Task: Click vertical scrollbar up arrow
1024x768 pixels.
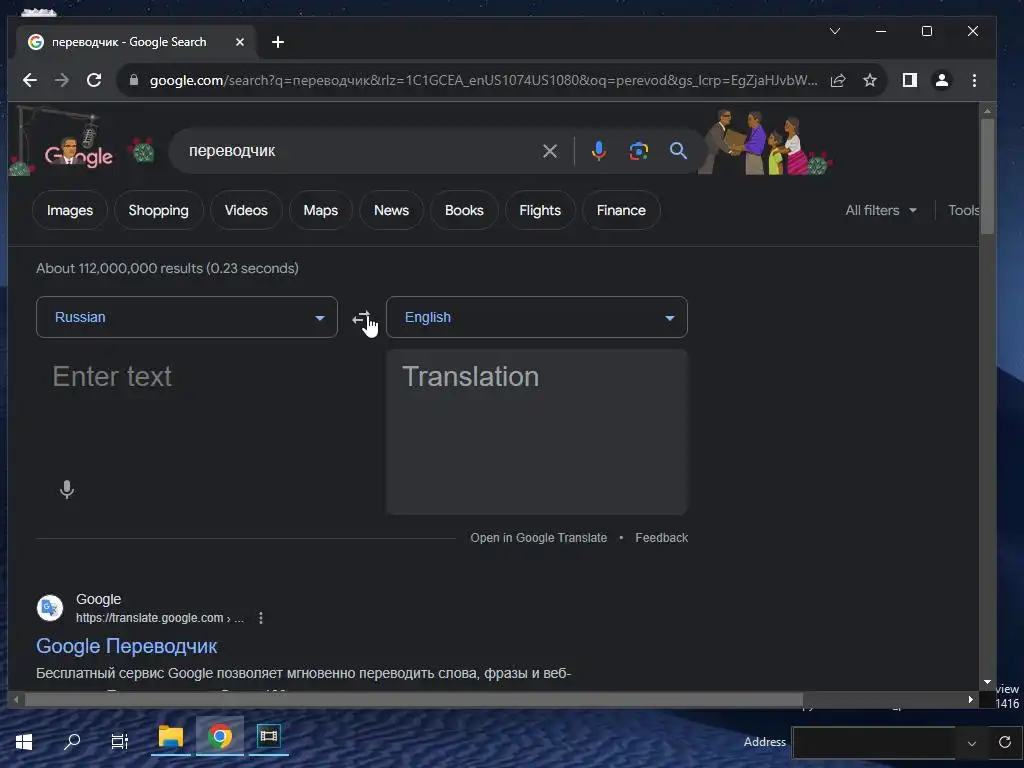Action: (987, 111)
